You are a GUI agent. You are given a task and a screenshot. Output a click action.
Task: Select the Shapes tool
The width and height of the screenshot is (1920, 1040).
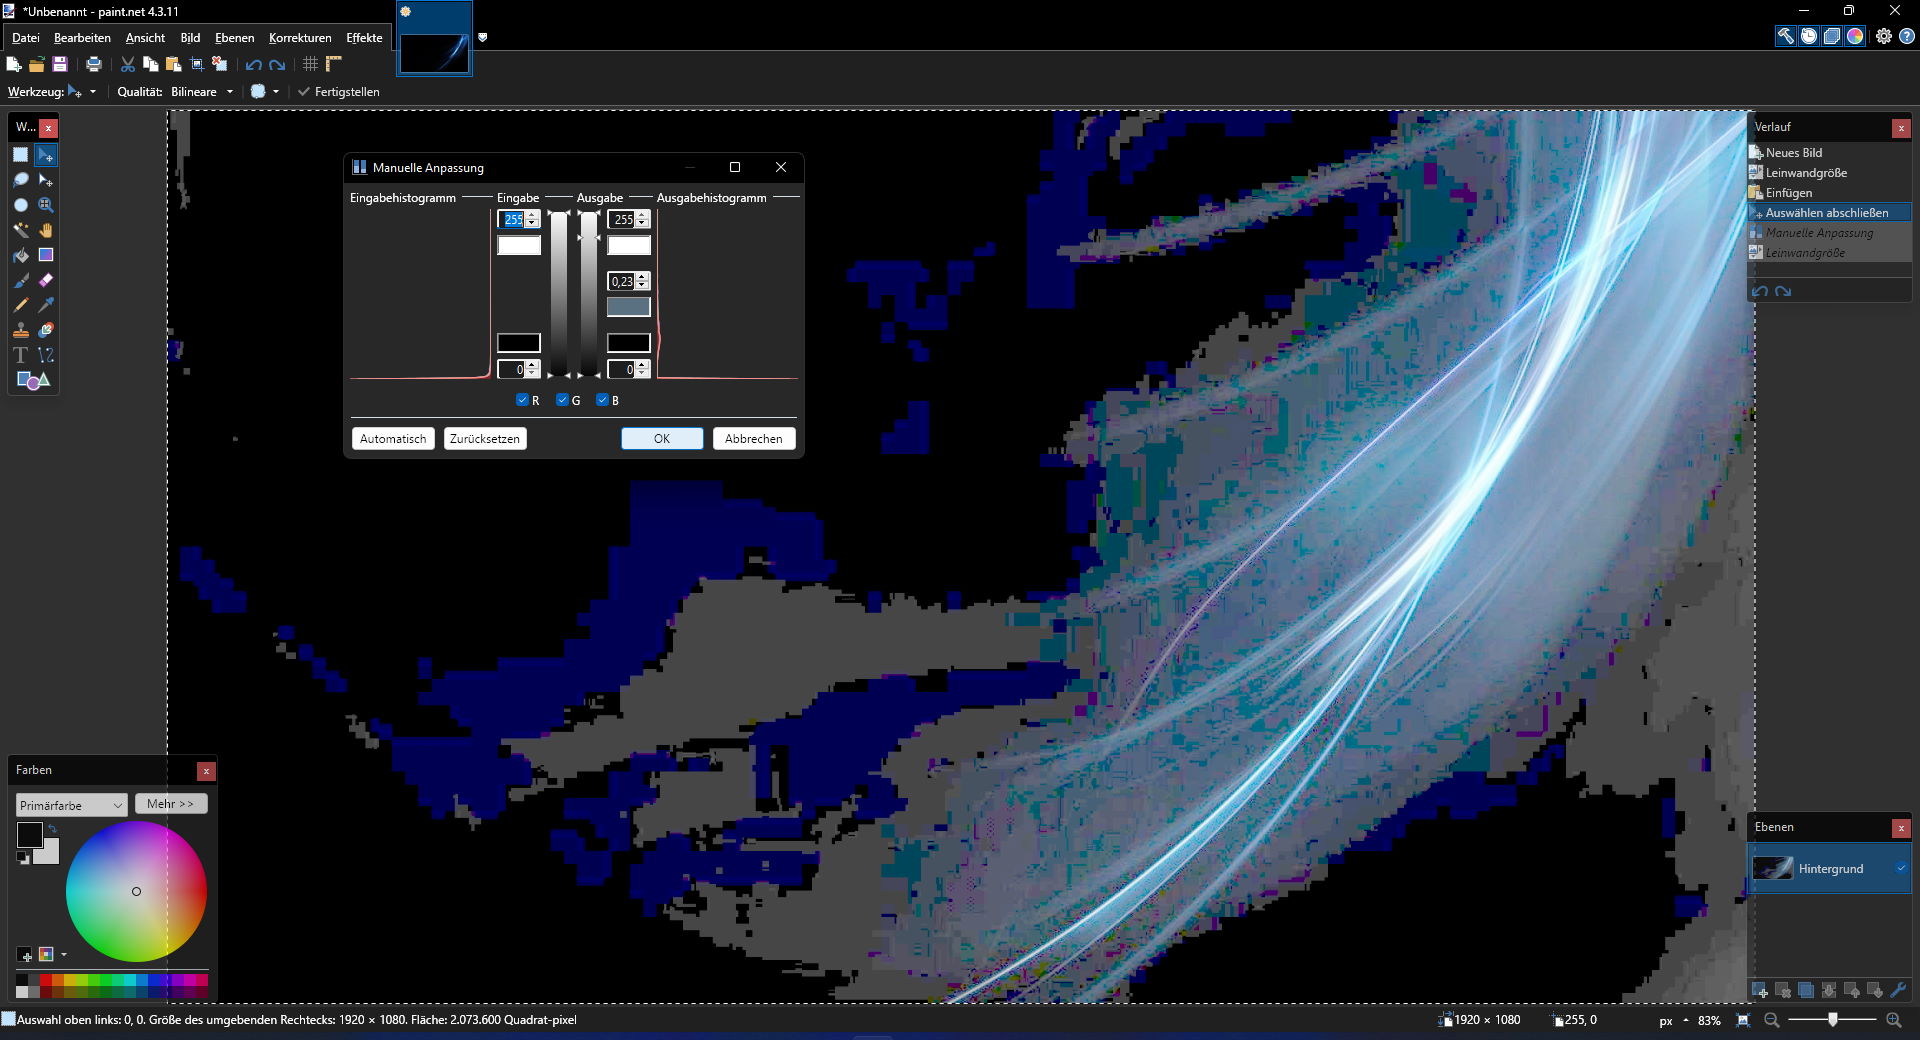(x=33, y=380)
